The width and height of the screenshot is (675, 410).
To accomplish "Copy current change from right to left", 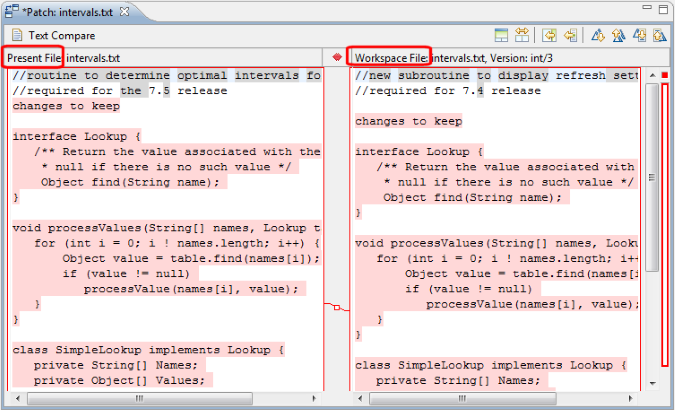I will (569, 36).
